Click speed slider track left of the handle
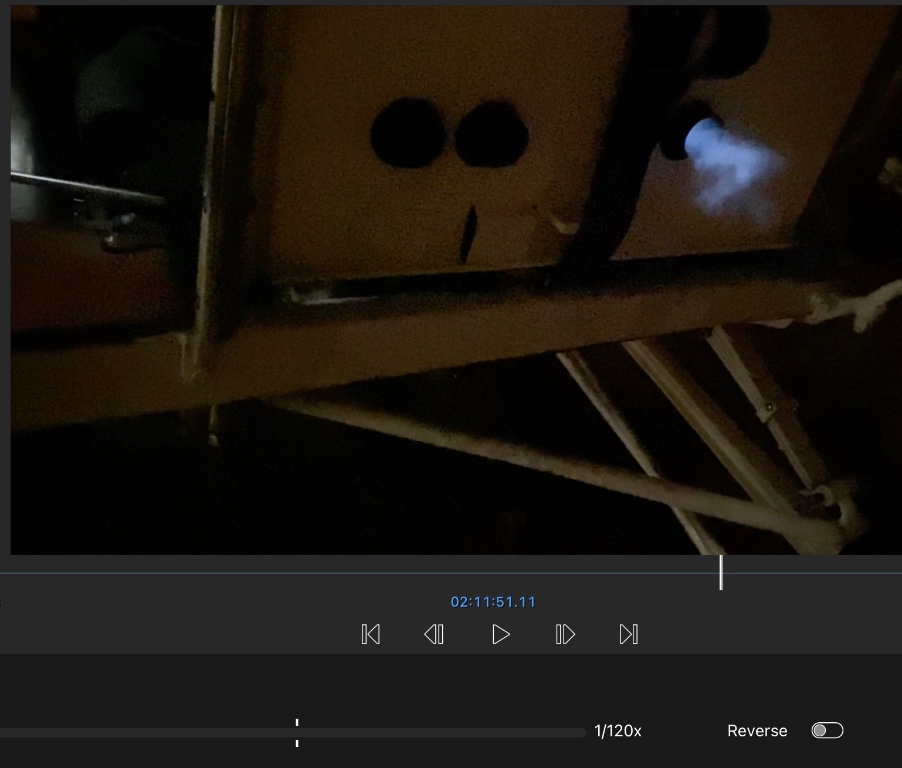Viewport: 902px width, 768px height. (150, 733)
